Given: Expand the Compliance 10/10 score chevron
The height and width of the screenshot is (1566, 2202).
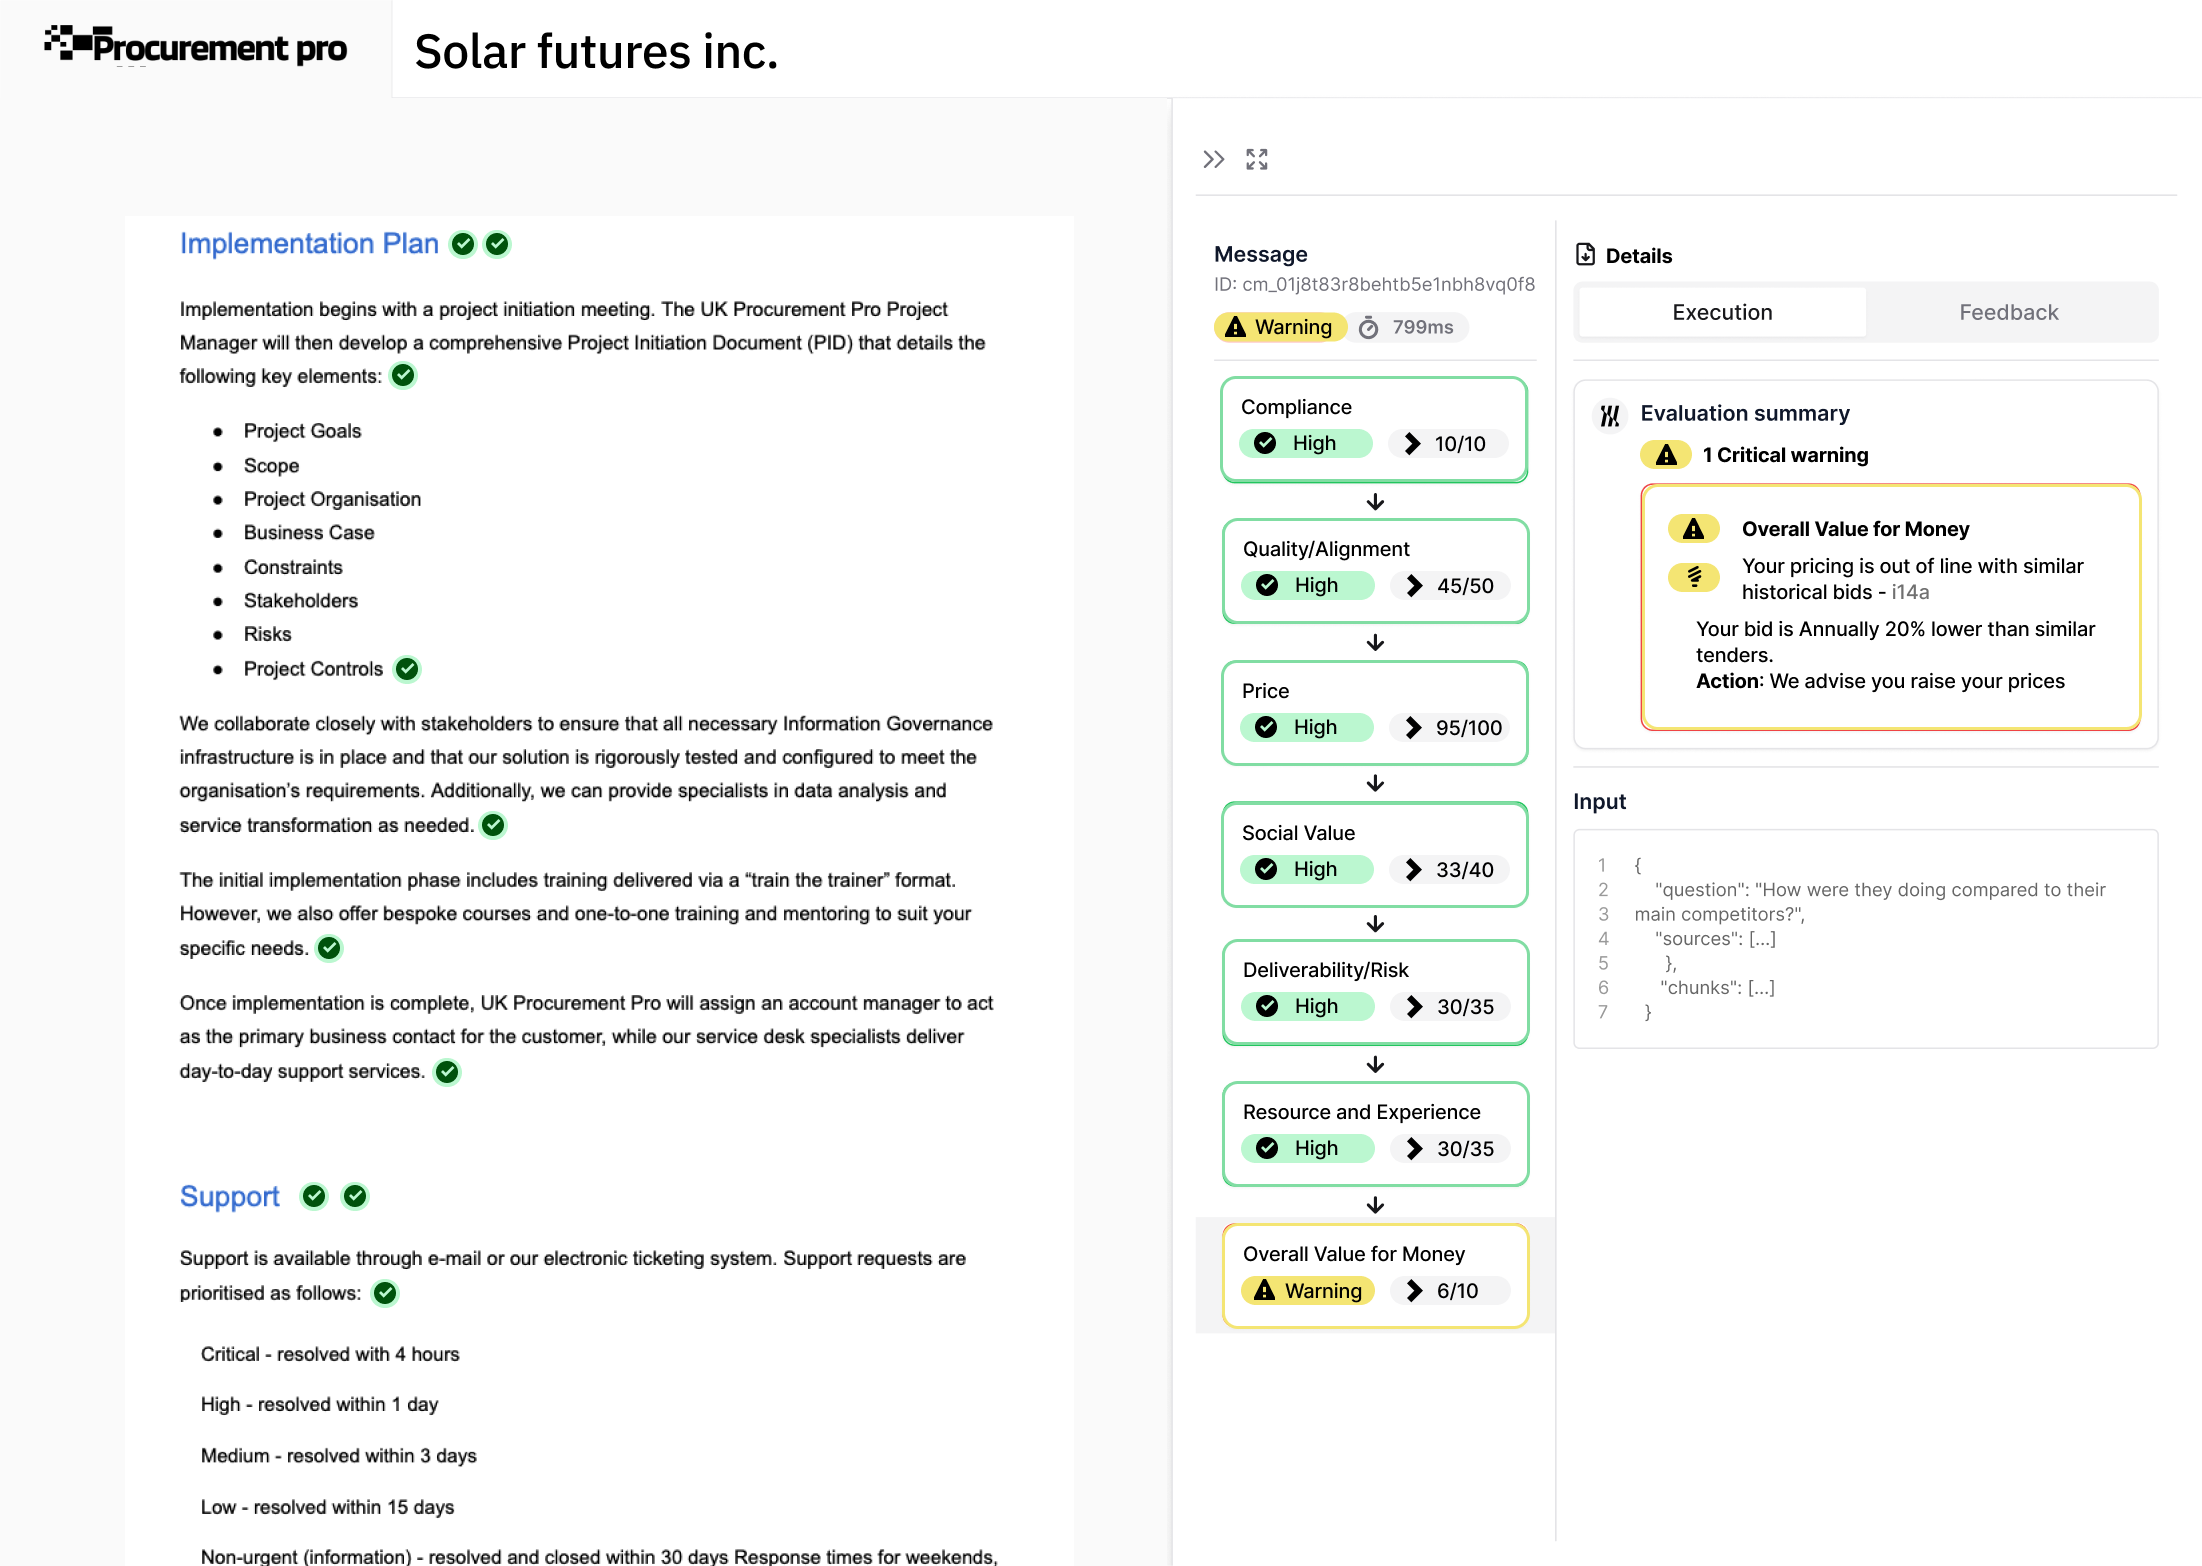Looking at the screenshot, I should pos(1412,443).
